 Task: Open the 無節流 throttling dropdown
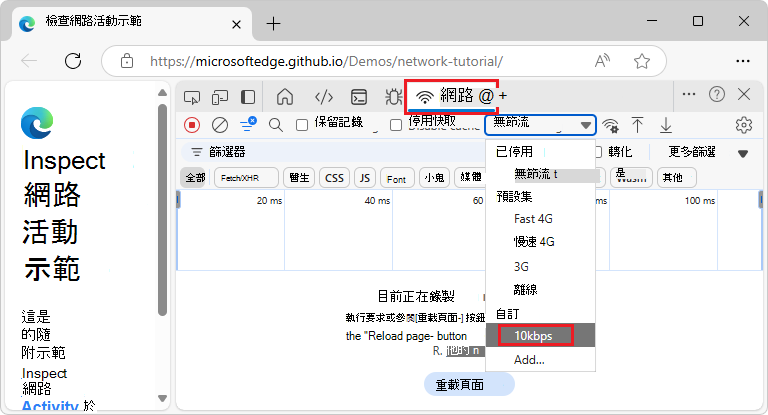(x=540, y=125)
